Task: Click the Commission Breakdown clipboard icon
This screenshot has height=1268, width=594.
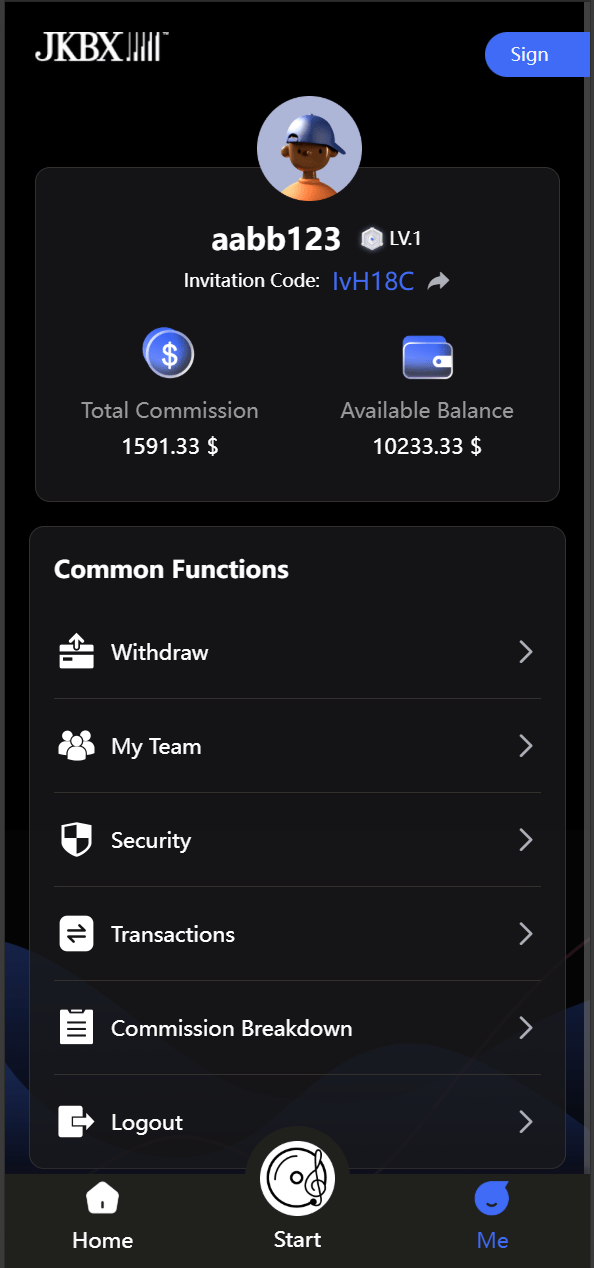Action: 76,1028
